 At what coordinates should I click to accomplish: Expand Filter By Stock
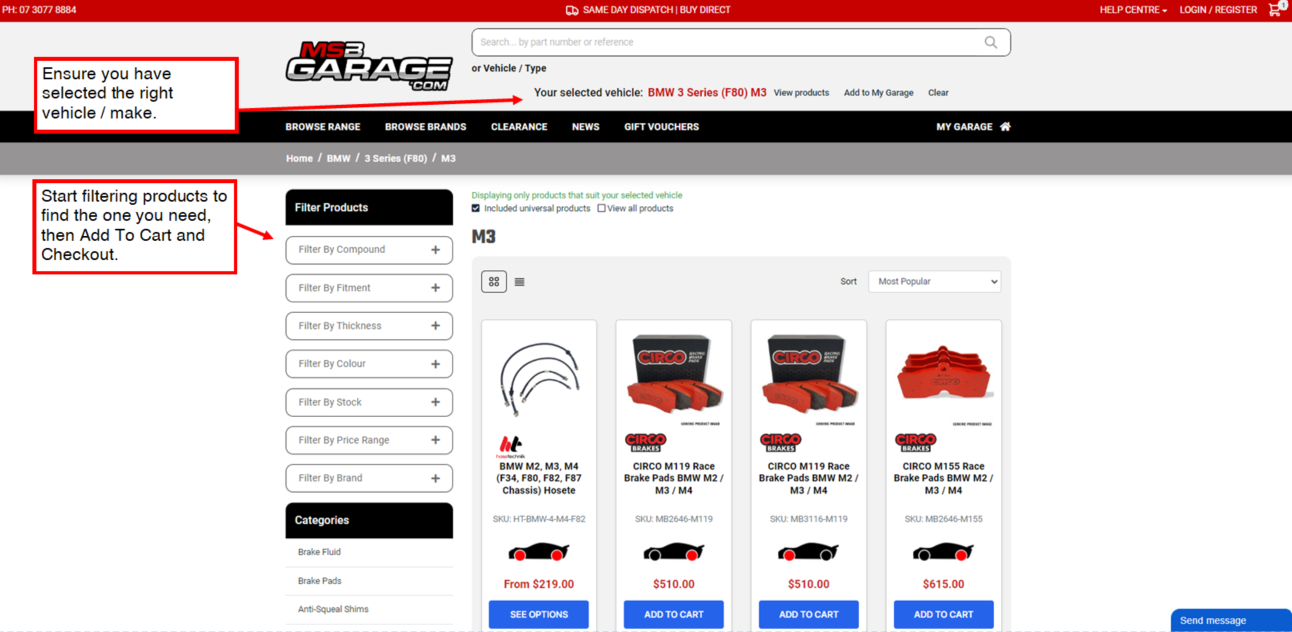[x=369, y=402]
